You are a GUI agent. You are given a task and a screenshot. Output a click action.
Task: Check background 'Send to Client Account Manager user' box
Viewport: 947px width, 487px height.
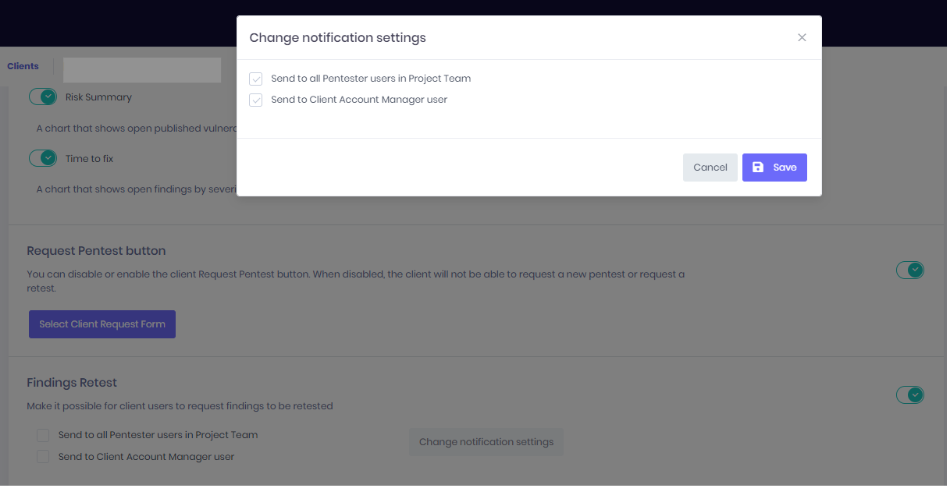(x=43, y=457)
